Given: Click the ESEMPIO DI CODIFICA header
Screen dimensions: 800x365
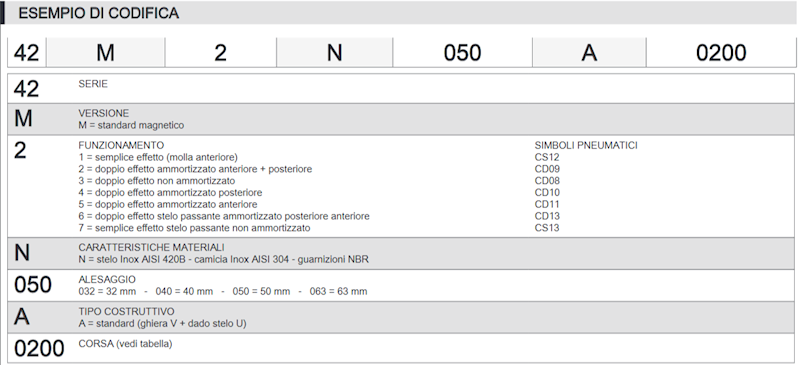Looking at the screenshot, I should coord(98,13).
